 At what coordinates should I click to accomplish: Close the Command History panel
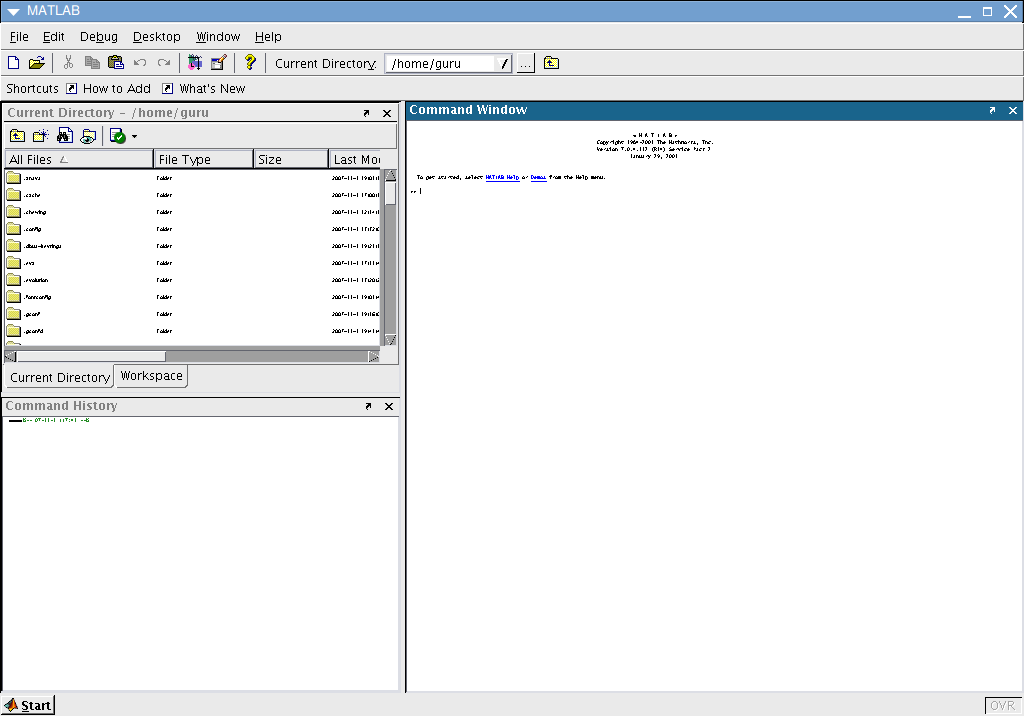pyautogui.click(x=389, y=406)
